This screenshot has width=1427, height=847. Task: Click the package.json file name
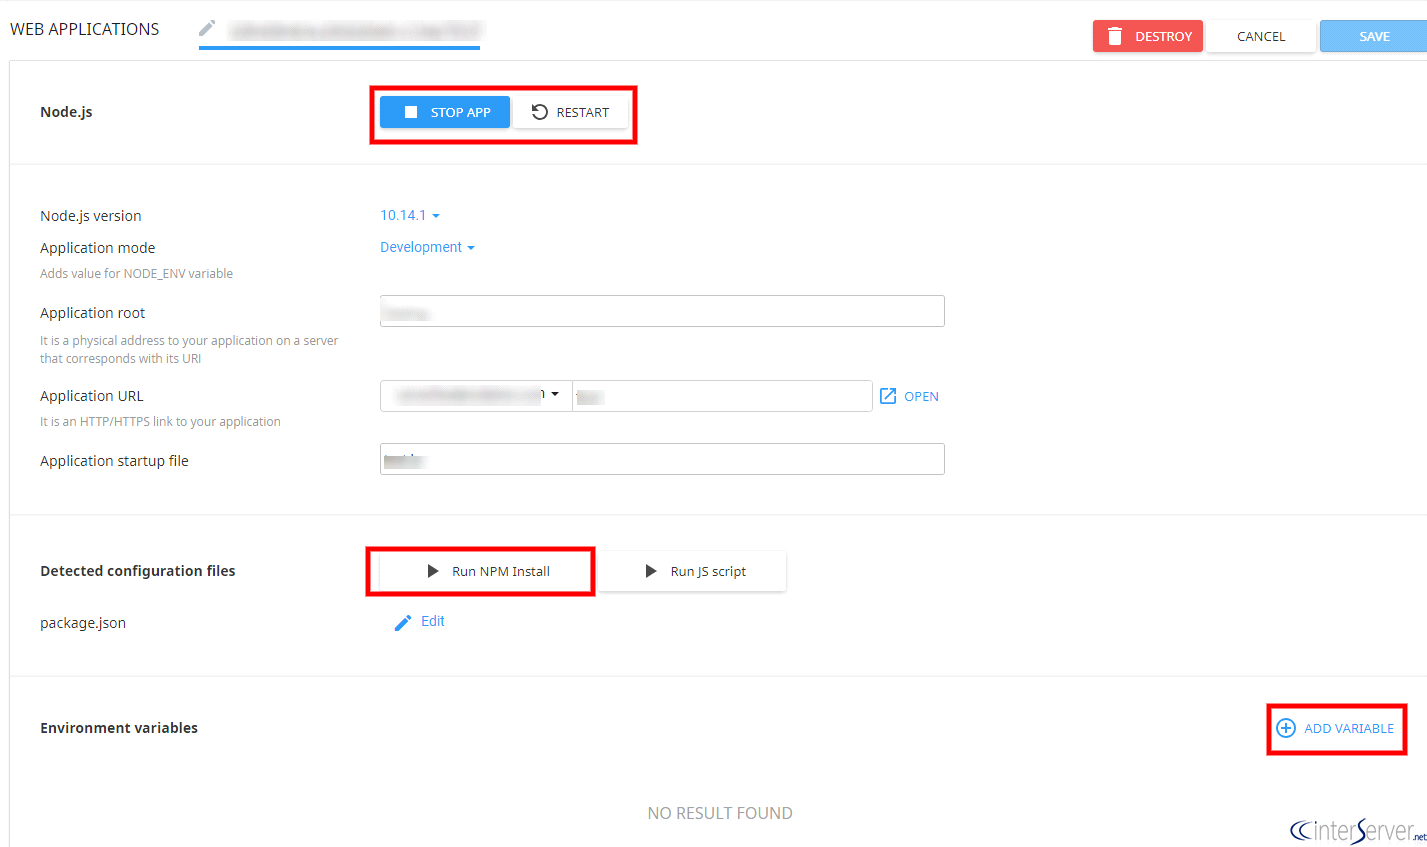click(x=83, y=623)
